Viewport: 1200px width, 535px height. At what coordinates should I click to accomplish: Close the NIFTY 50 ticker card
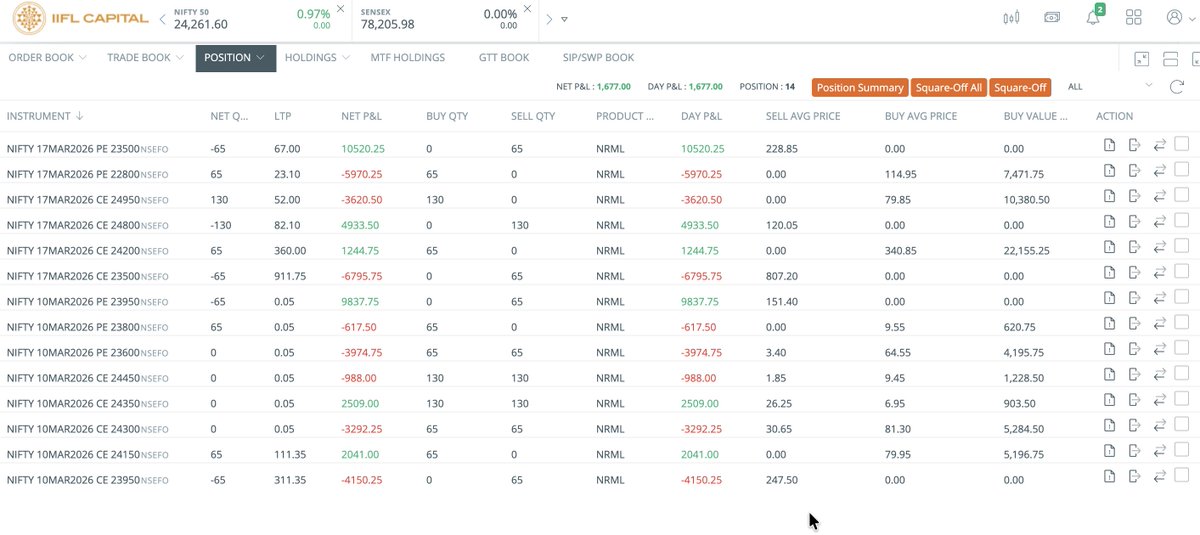coord(340,8)
